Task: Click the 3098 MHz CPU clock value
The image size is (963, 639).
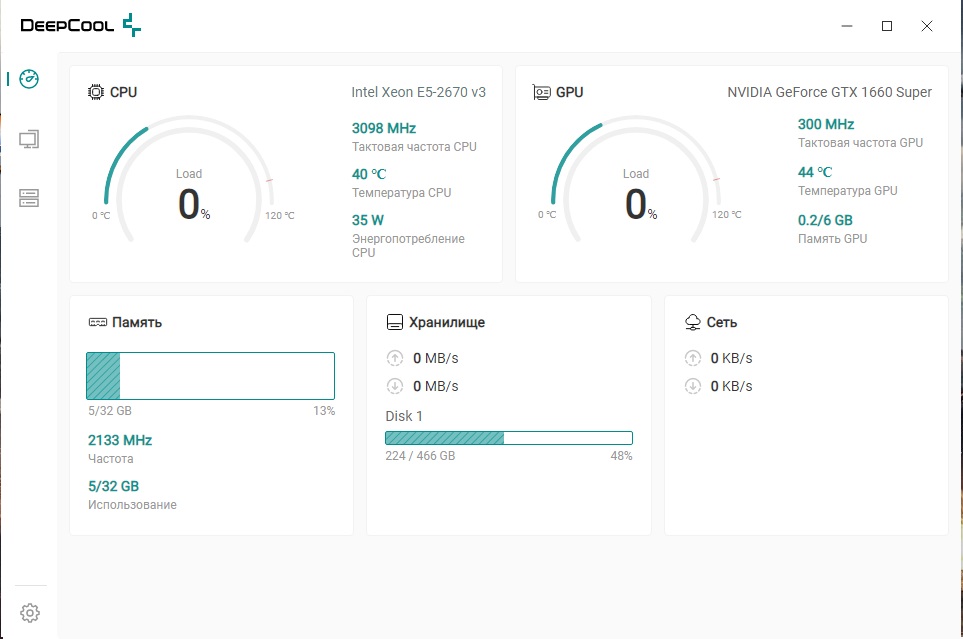Action: 384,128
